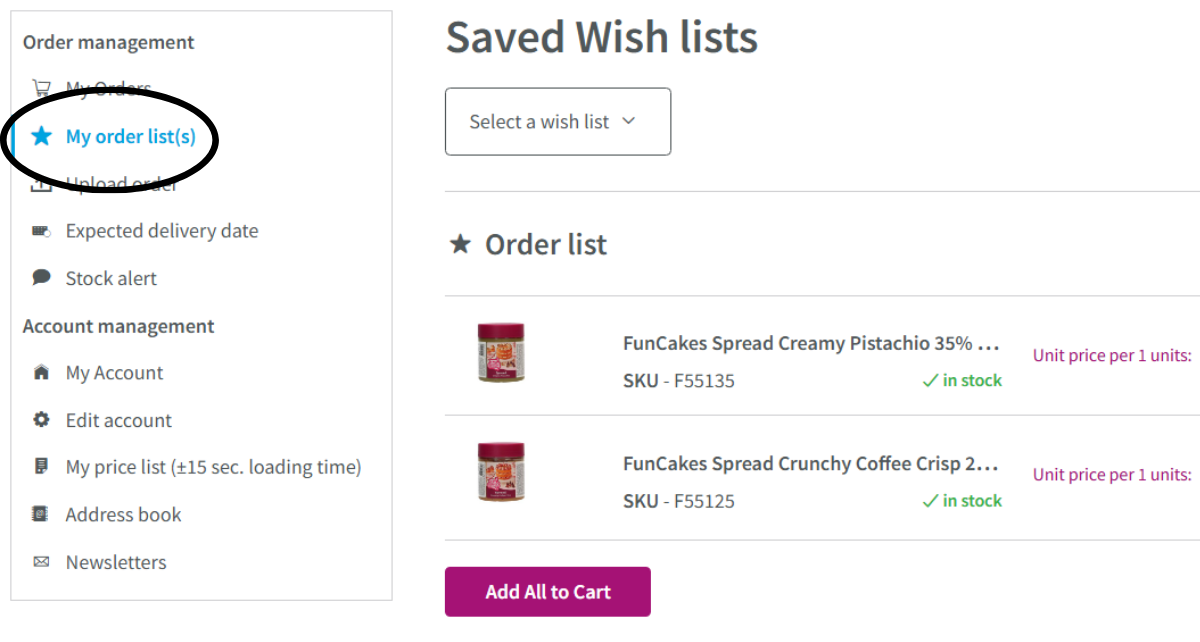Open FunCakes Spread Crunchy Coffee Crisp link
The image size is (1200, 642).
pos(811,464)
